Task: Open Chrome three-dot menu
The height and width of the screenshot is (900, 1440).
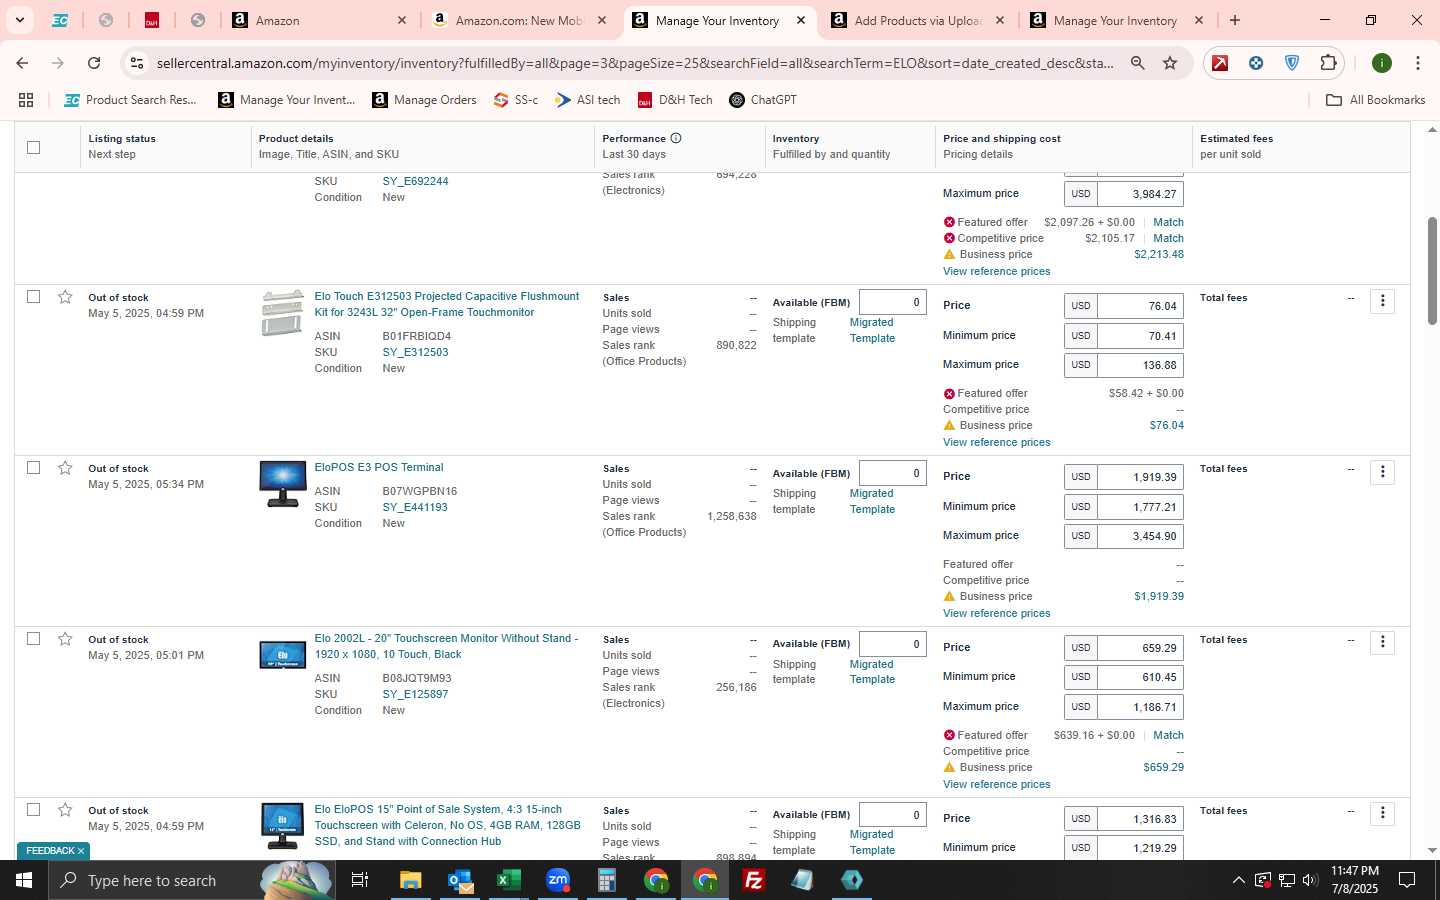Action: 1418,63
